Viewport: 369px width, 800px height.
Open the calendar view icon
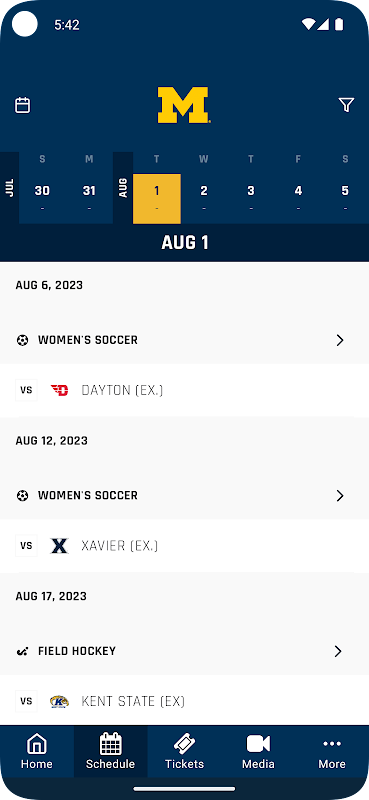coord(22,105)
